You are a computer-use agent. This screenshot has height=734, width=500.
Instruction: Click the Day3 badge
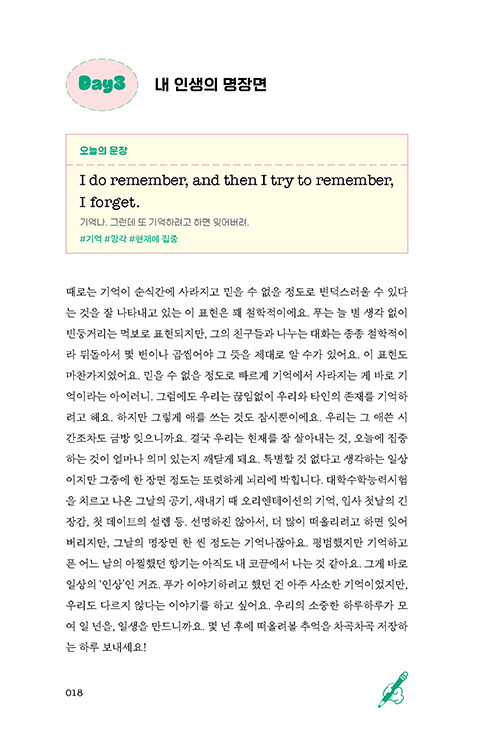pyautogui.click(x=102, y=85)
